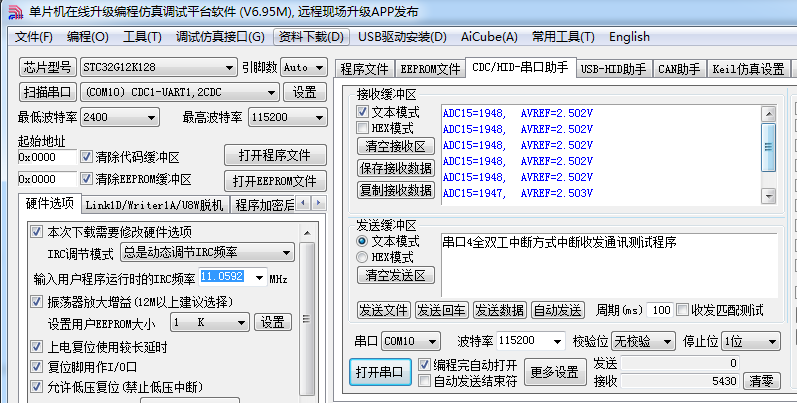Select the USB-HID助手 tab

(x=614, y=69)
